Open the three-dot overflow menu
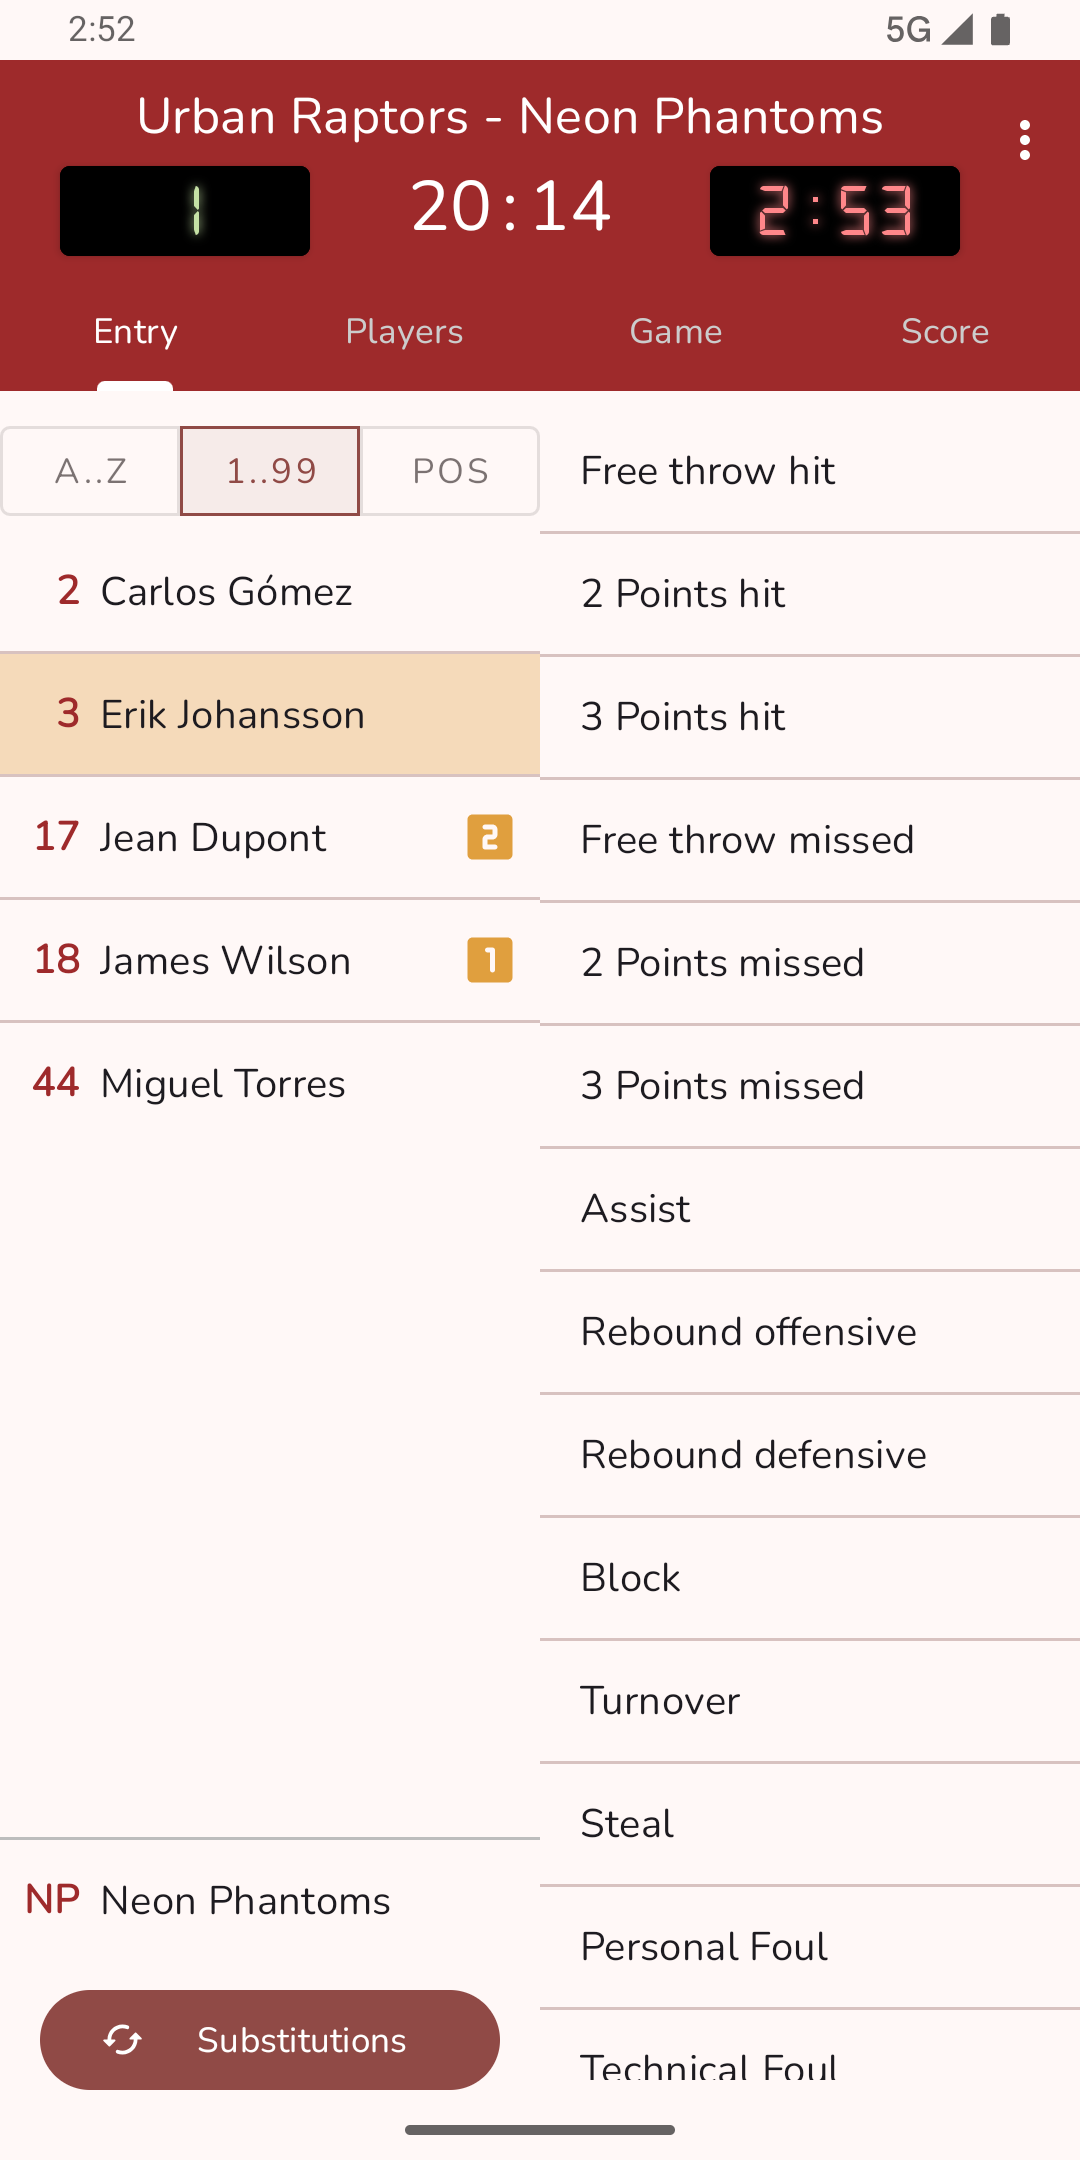The height and width of the screenshot is (2160, 1080). 1024,141
